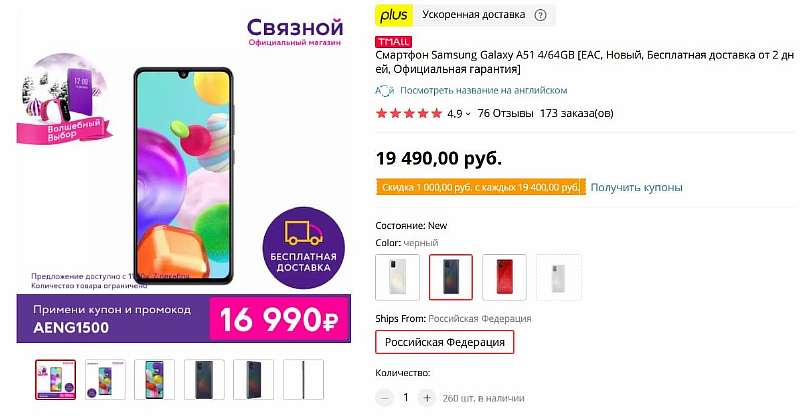The height and width of the screenshot is (416, 800).
Task: Click the help question mark near Ускоренная доставка
Action: [540, 15]
